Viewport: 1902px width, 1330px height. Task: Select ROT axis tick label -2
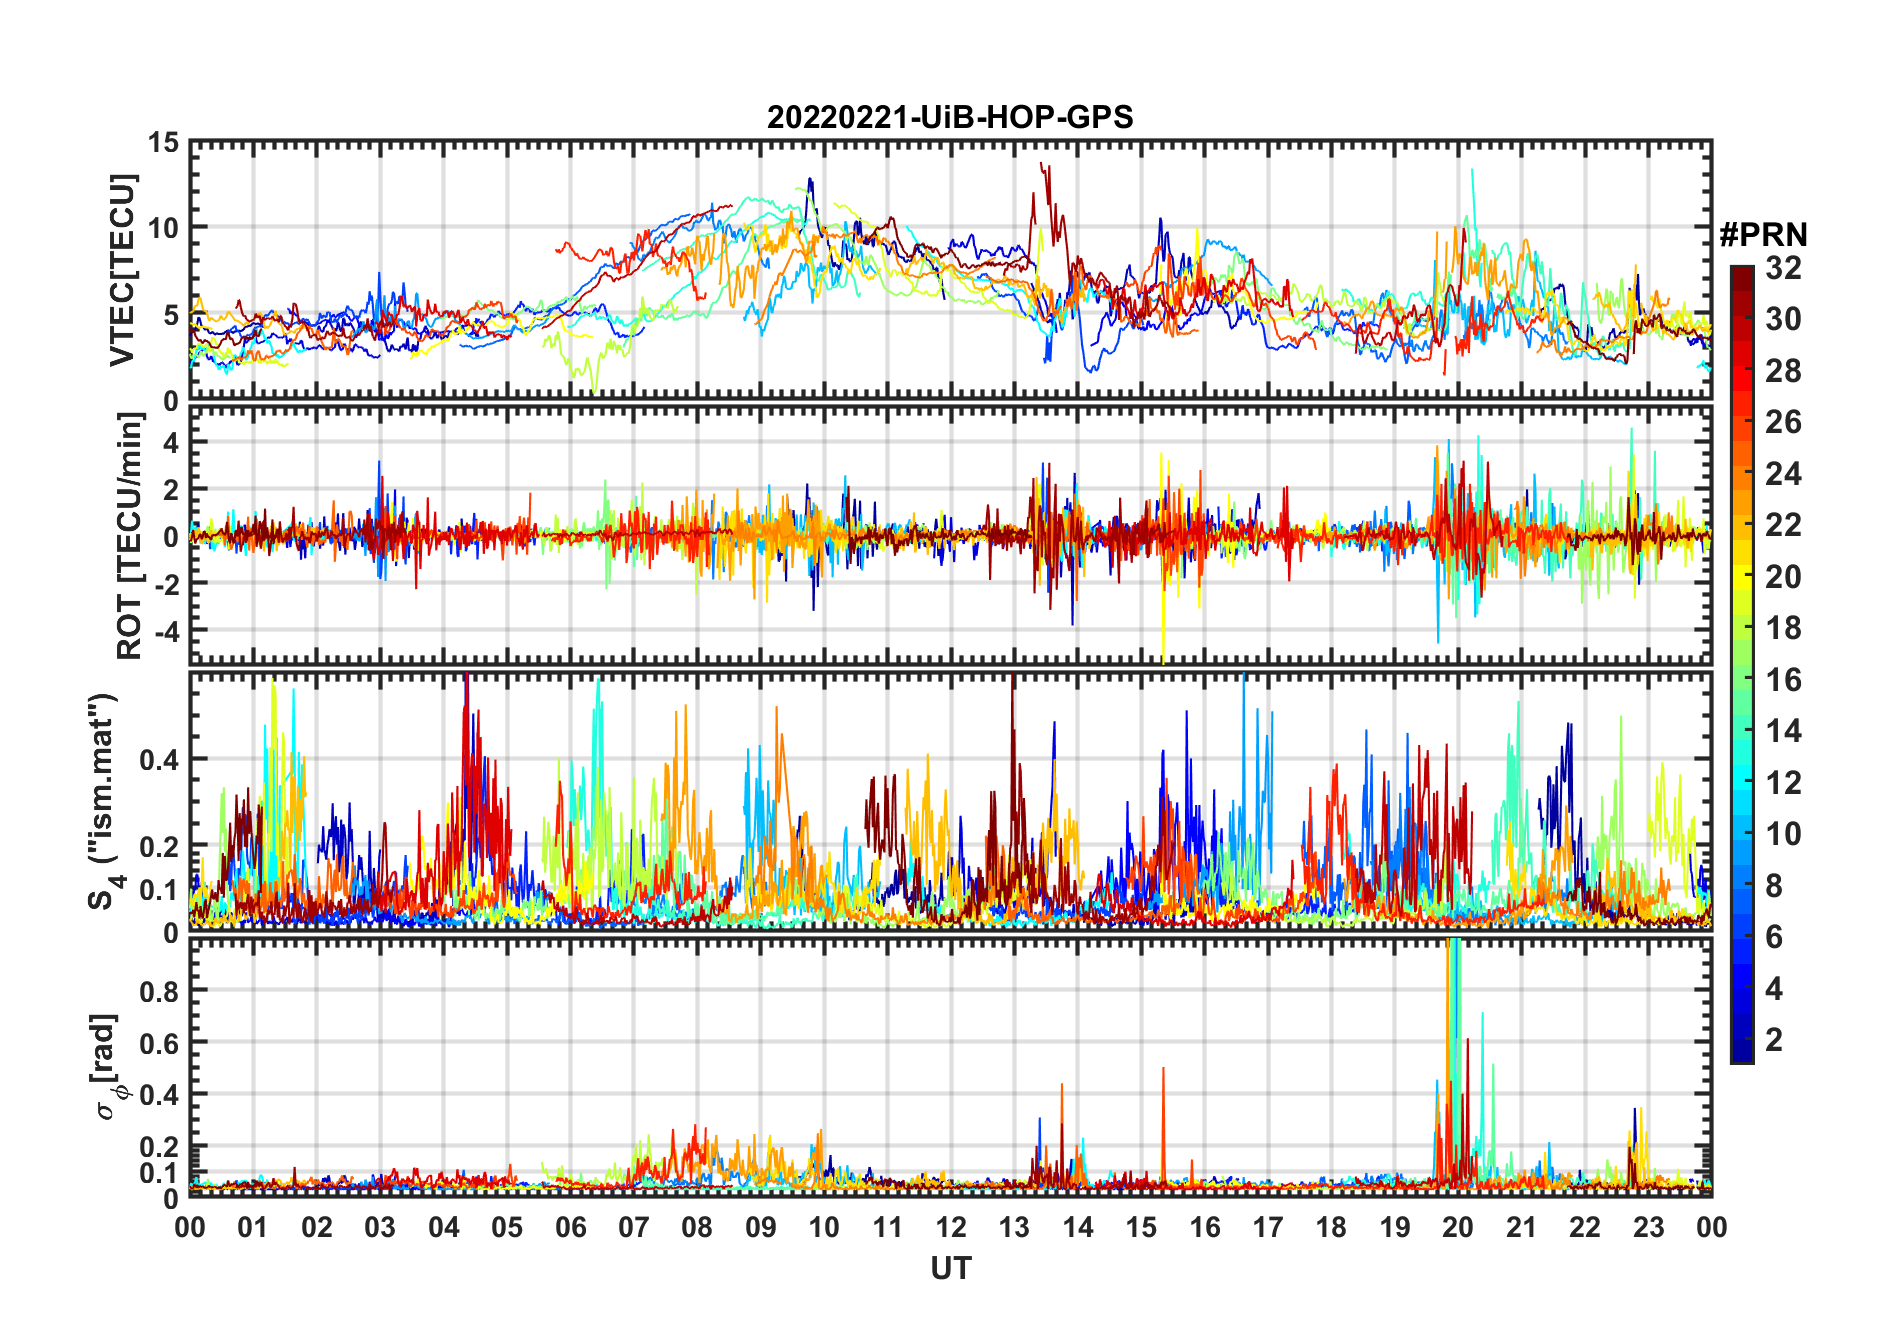pyautogui.click(x=166, y=584)
